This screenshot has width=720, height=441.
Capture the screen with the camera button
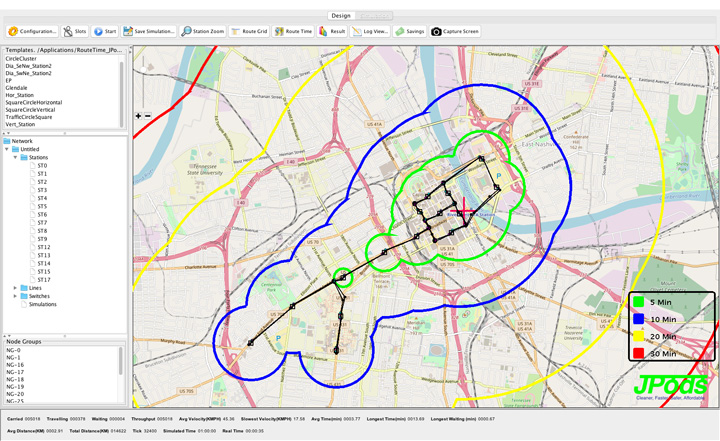[x=455, y=32]
